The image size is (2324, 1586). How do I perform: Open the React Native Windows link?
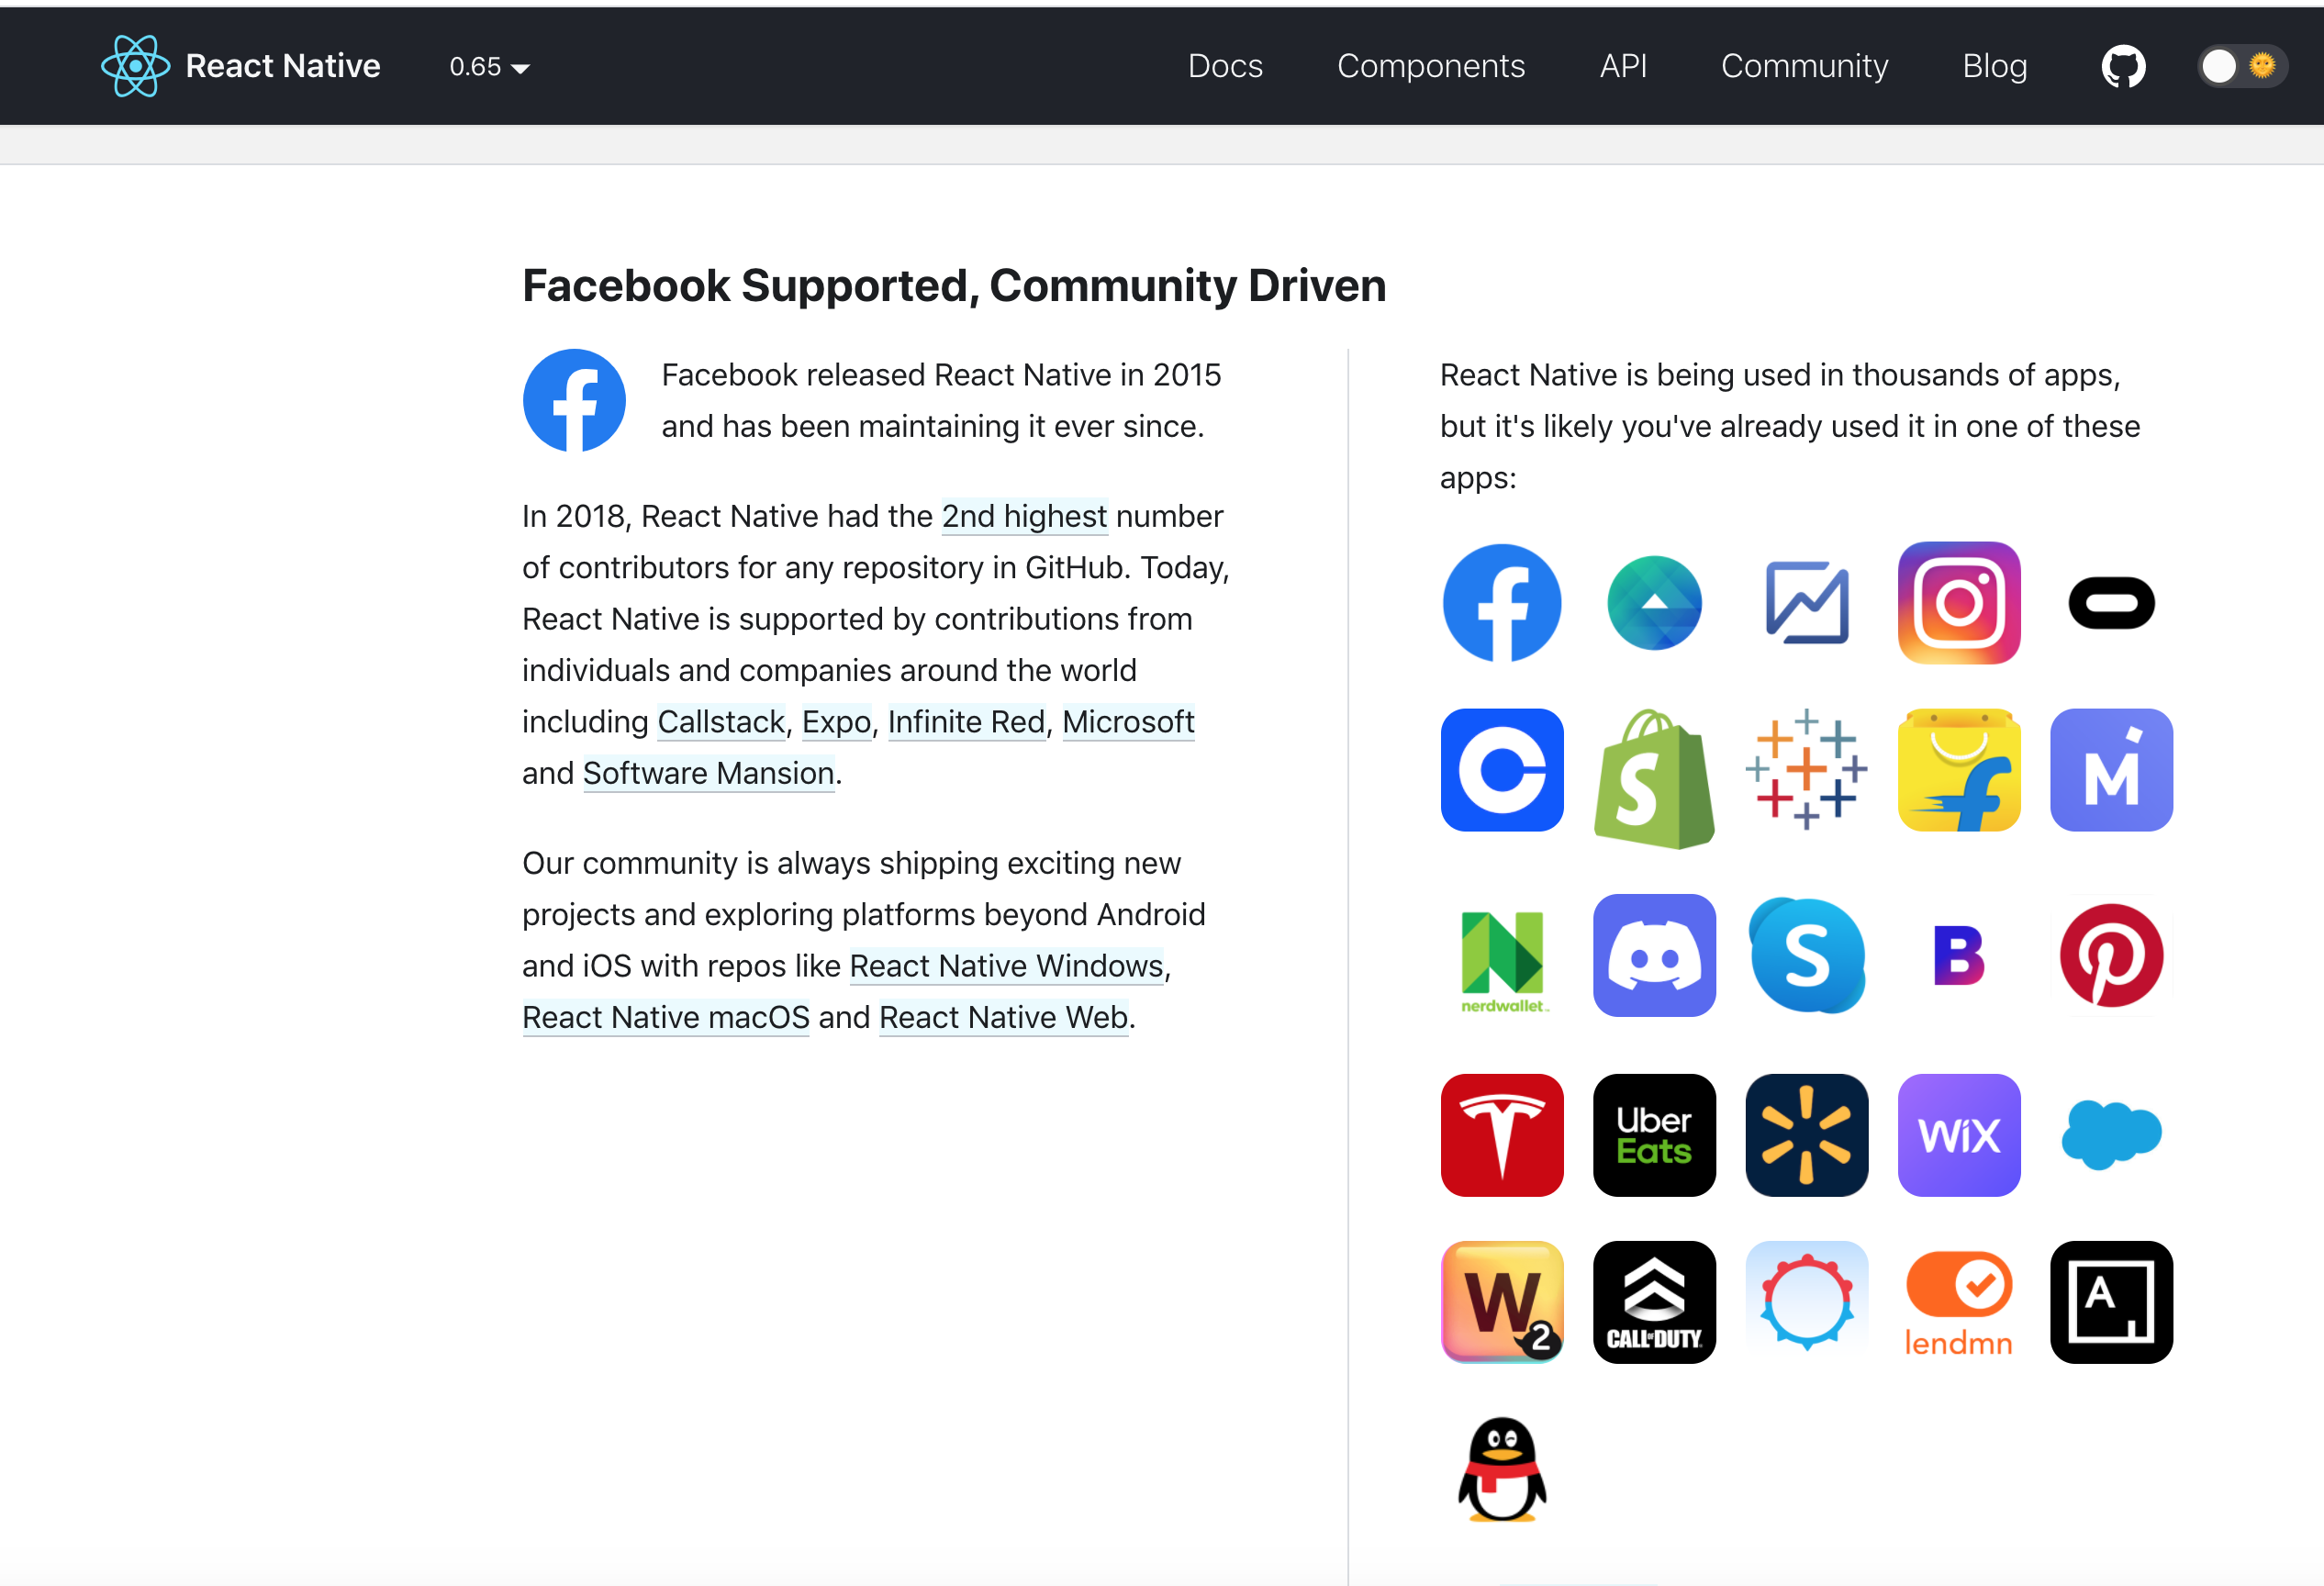[1005, 966]
